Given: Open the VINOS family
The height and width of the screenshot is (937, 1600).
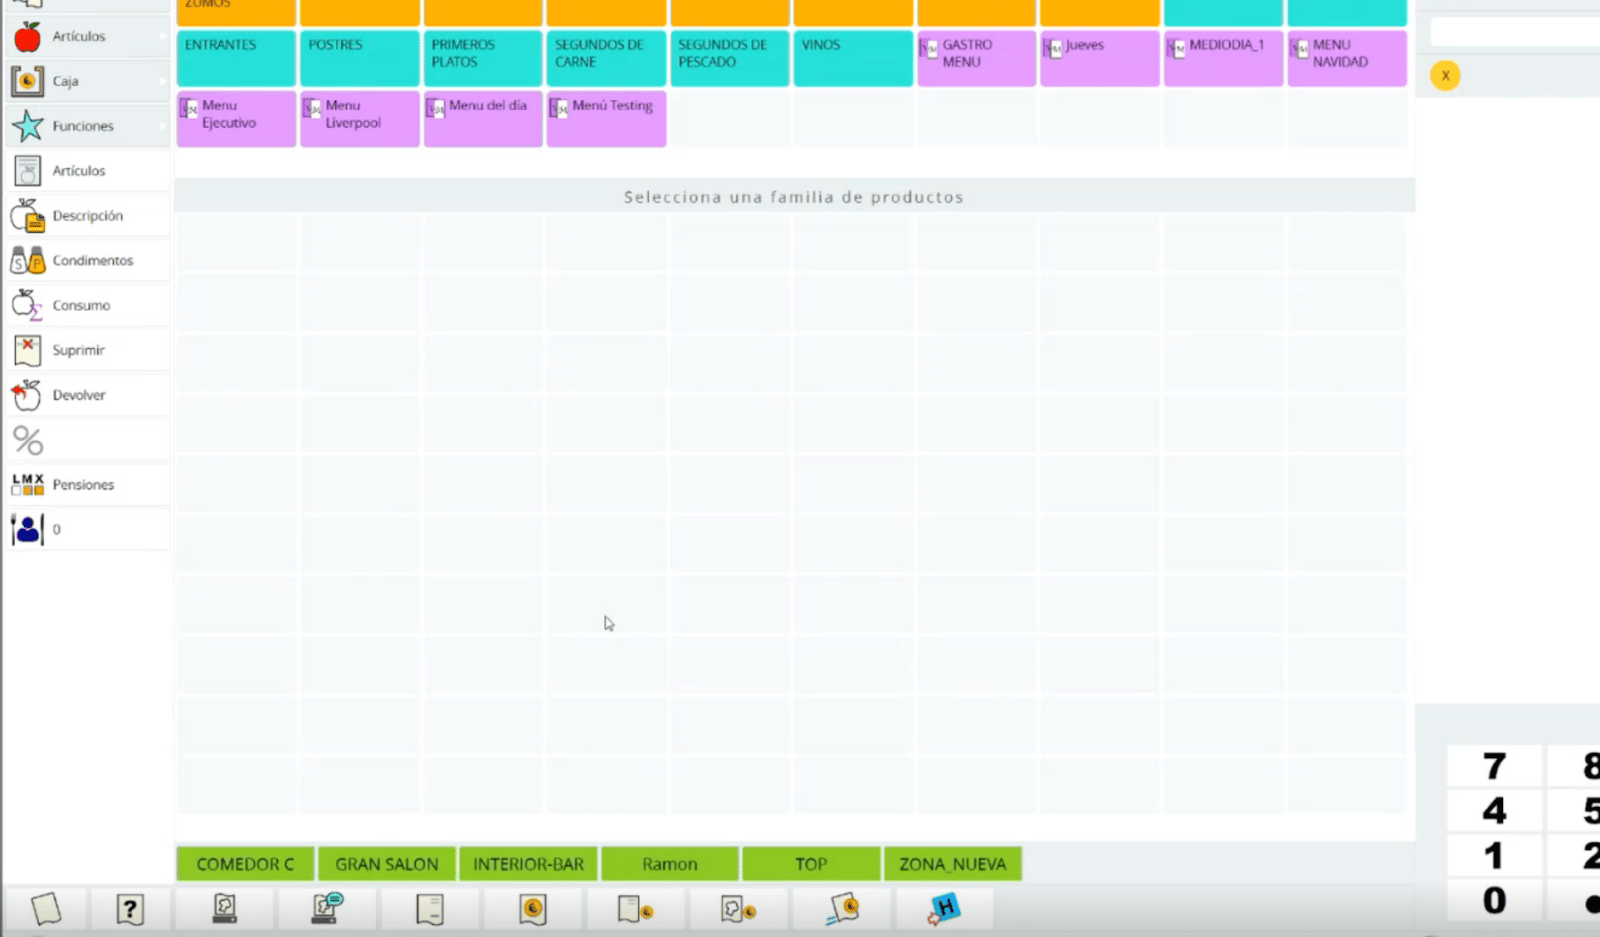Looking at the screenshot, I should [853, 58].
